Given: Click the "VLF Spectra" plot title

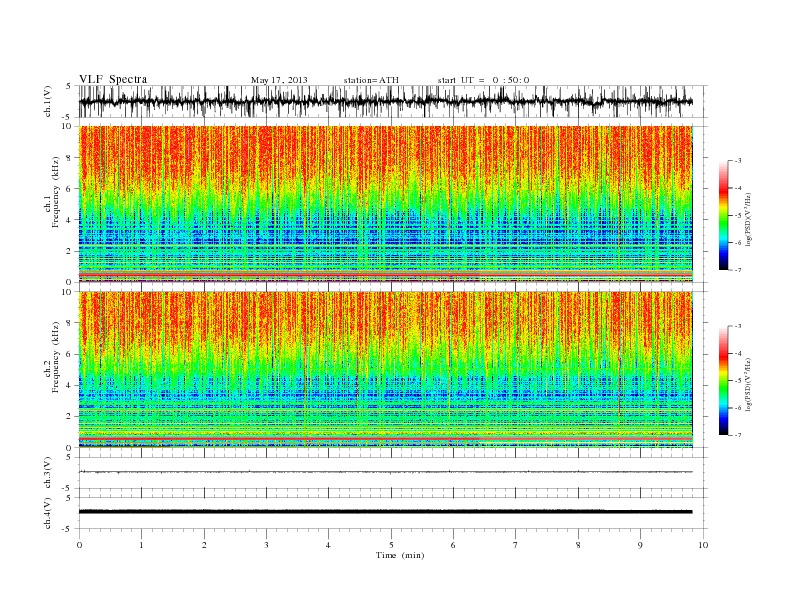Looking at the screenshot, I should point(113,79).
